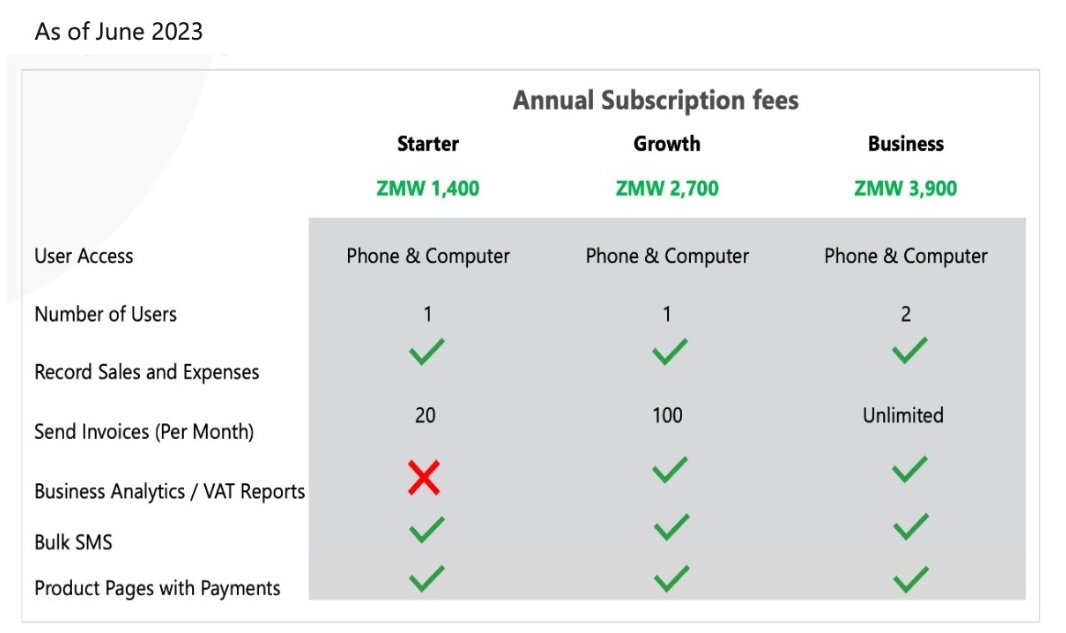Image resolution: width=1066 pixels, height=633 pixels.
Task: Click the ZMW 1,400 price
Action: pyautogui.click(x=428, y=188)
